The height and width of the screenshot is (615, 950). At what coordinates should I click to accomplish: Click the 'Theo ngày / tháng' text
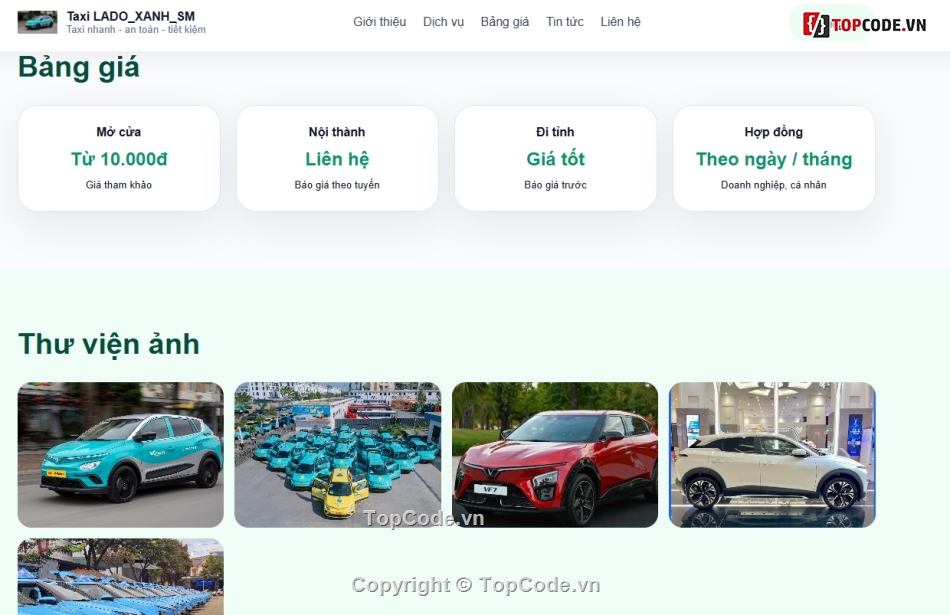click(x=774, y=159)
